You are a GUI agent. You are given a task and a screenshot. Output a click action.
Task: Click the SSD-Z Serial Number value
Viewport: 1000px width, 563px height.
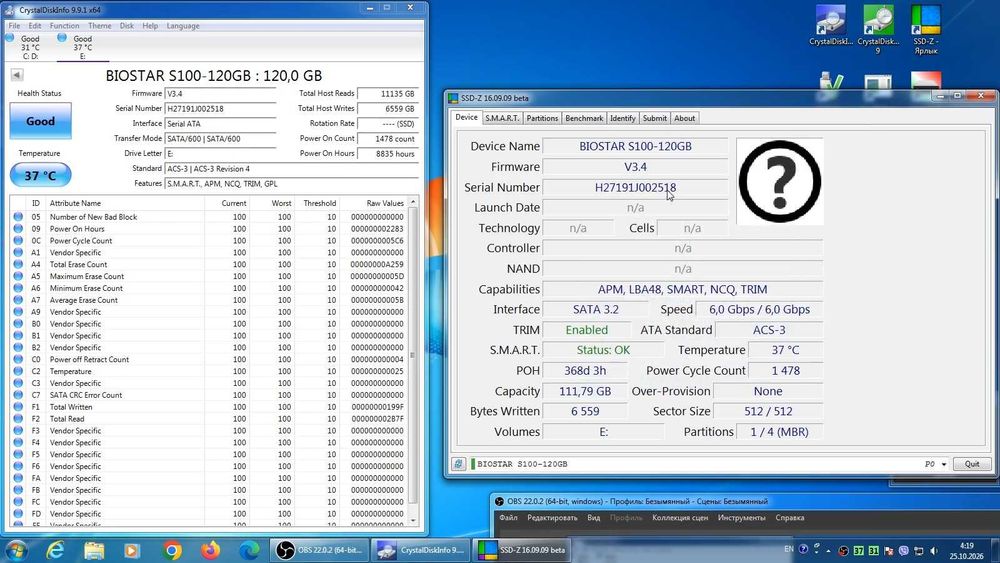click(635, 187)
